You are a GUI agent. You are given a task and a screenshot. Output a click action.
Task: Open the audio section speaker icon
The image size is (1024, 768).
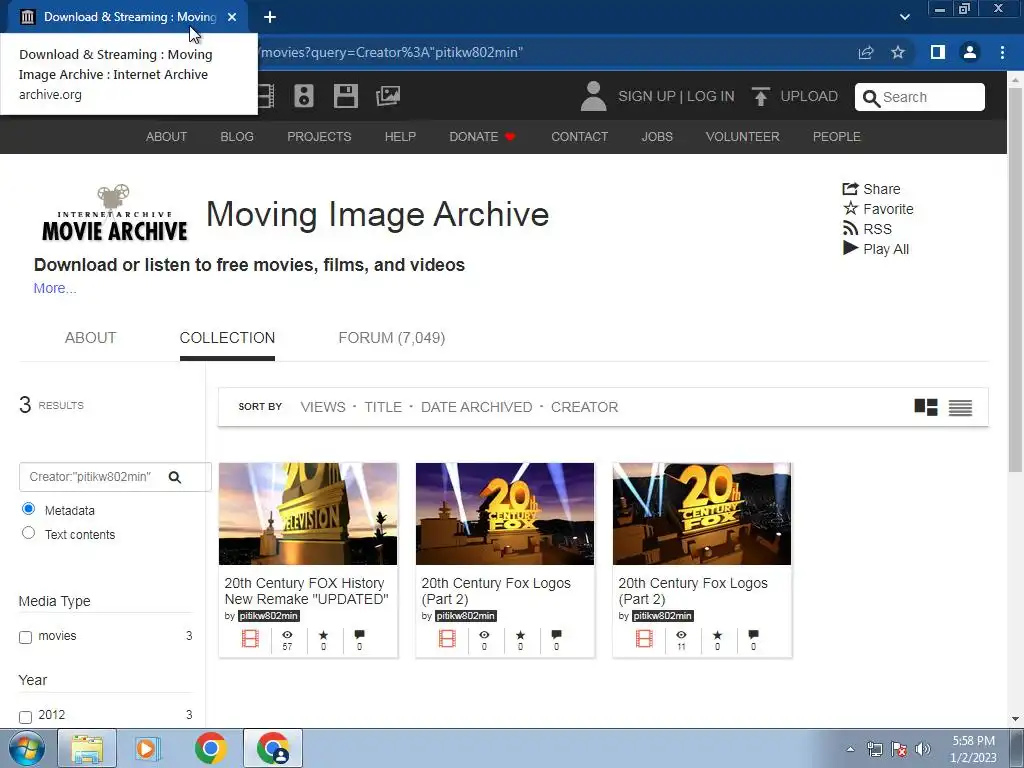tap(304, 96)
